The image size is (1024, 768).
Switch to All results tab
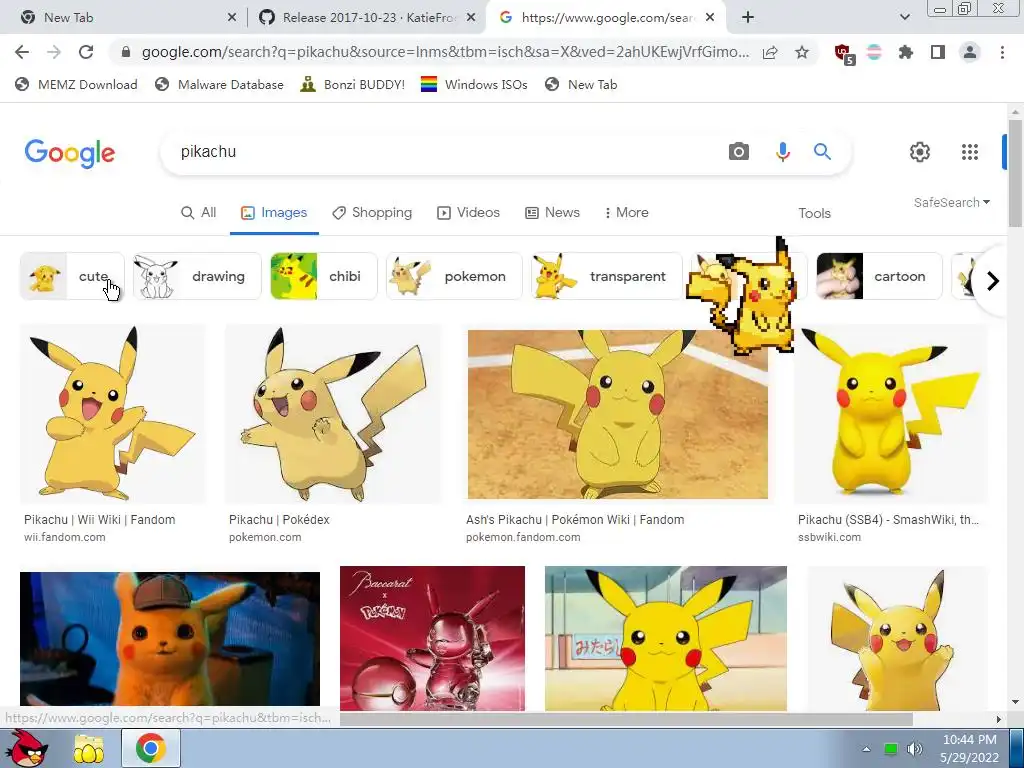click(x=199, y=213)
